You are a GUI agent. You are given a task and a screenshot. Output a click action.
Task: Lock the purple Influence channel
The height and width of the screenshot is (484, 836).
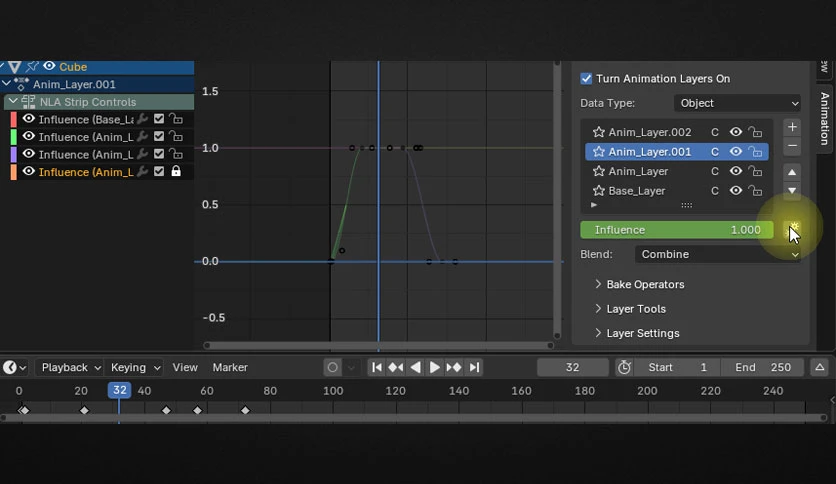tap(176, 154)
